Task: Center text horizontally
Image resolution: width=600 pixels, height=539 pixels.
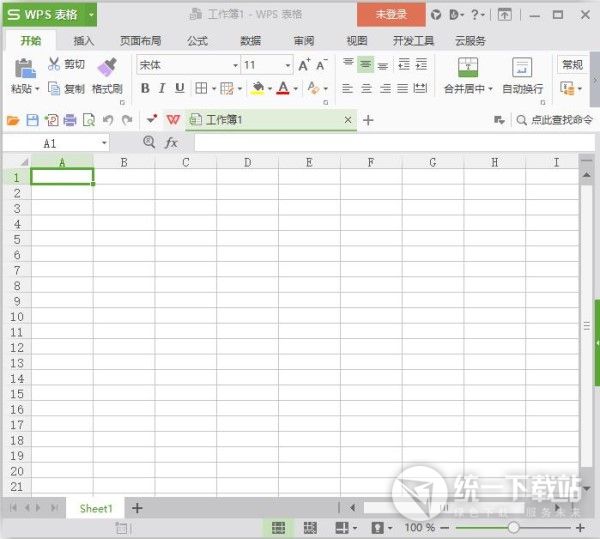Action: click(x=366, y=89)
